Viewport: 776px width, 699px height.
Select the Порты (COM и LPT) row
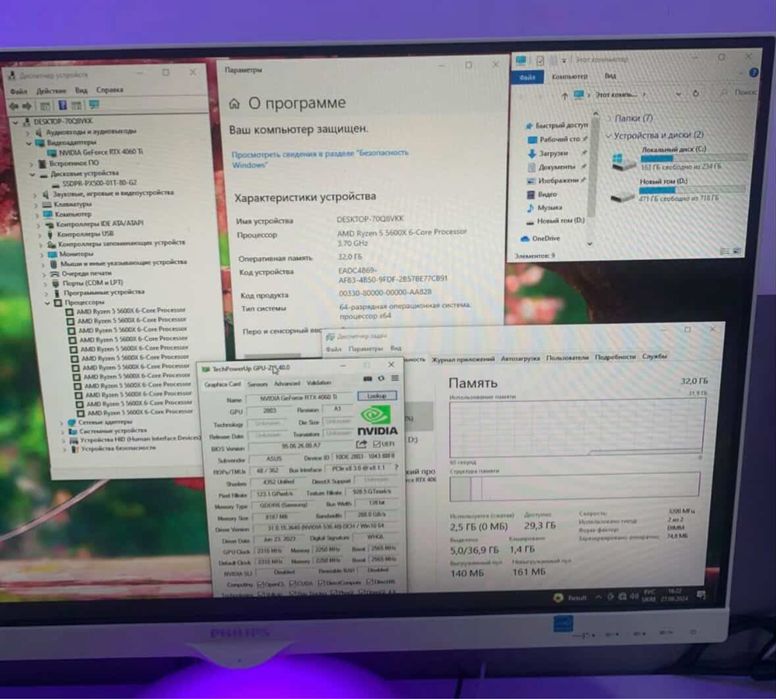[x=88, y=283]
